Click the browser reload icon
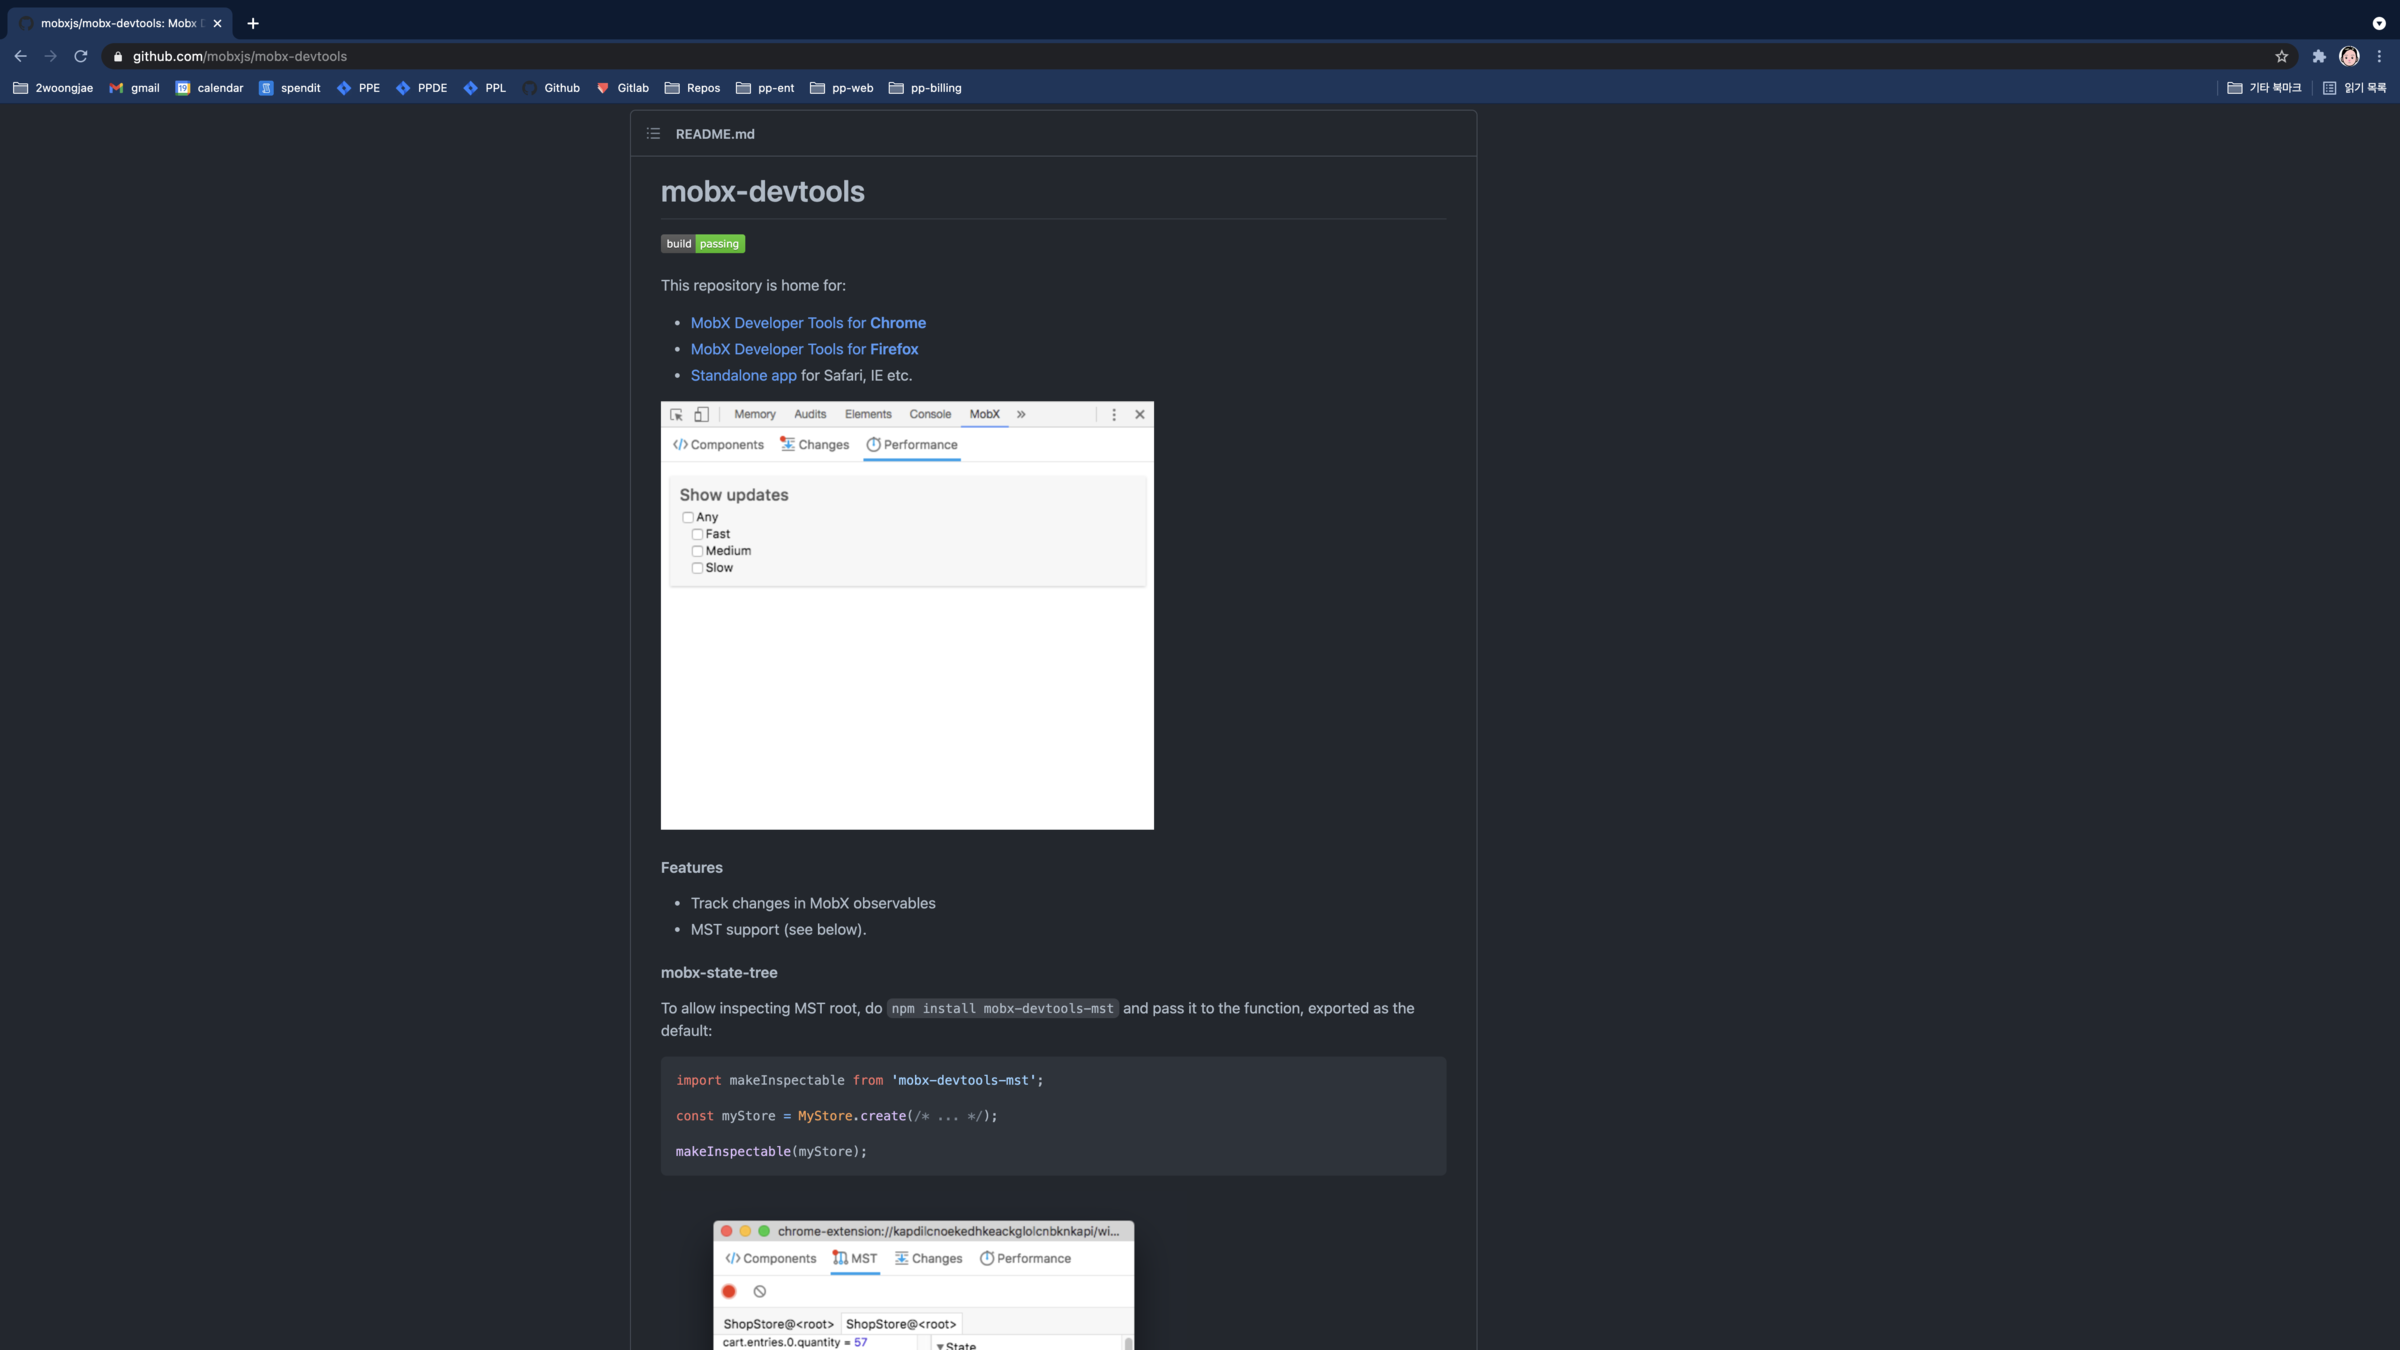 [x=81, y=57]
